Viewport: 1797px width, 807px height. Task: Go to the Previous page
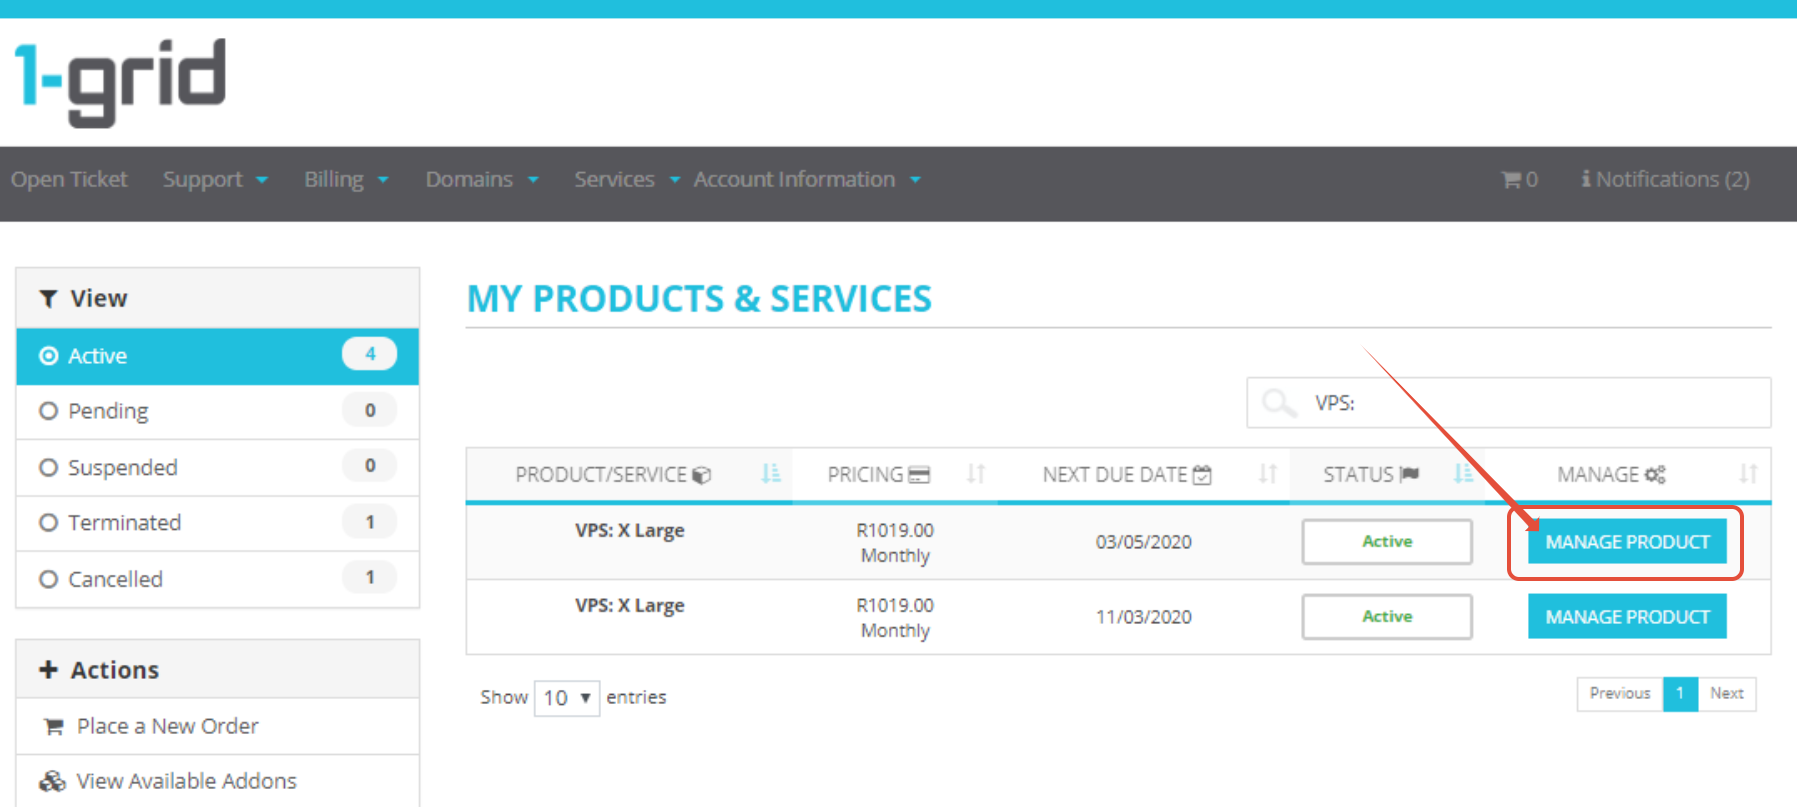(1620, 694)
